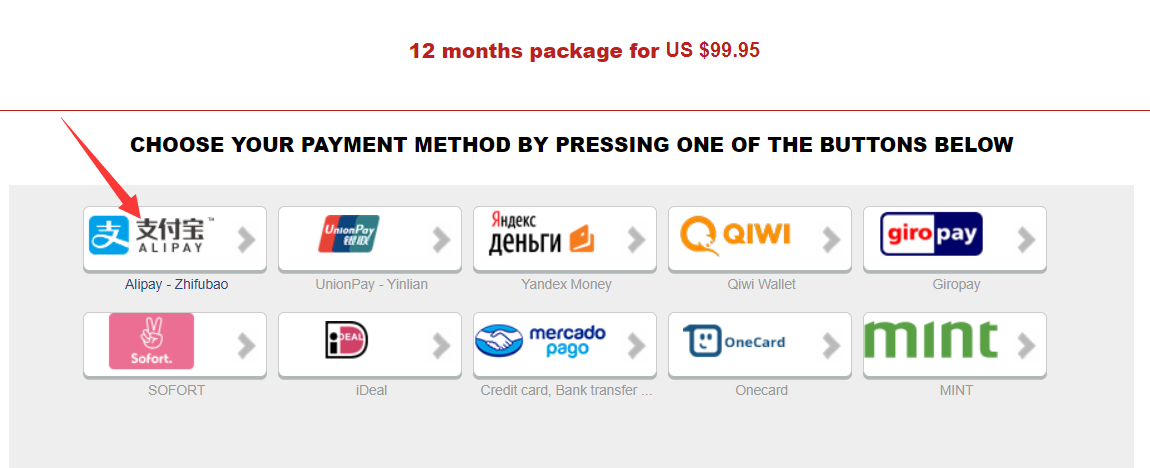Click the "Alipay - Zhifubao" label
Viewport: 1150px width, 468px height.
176,285
